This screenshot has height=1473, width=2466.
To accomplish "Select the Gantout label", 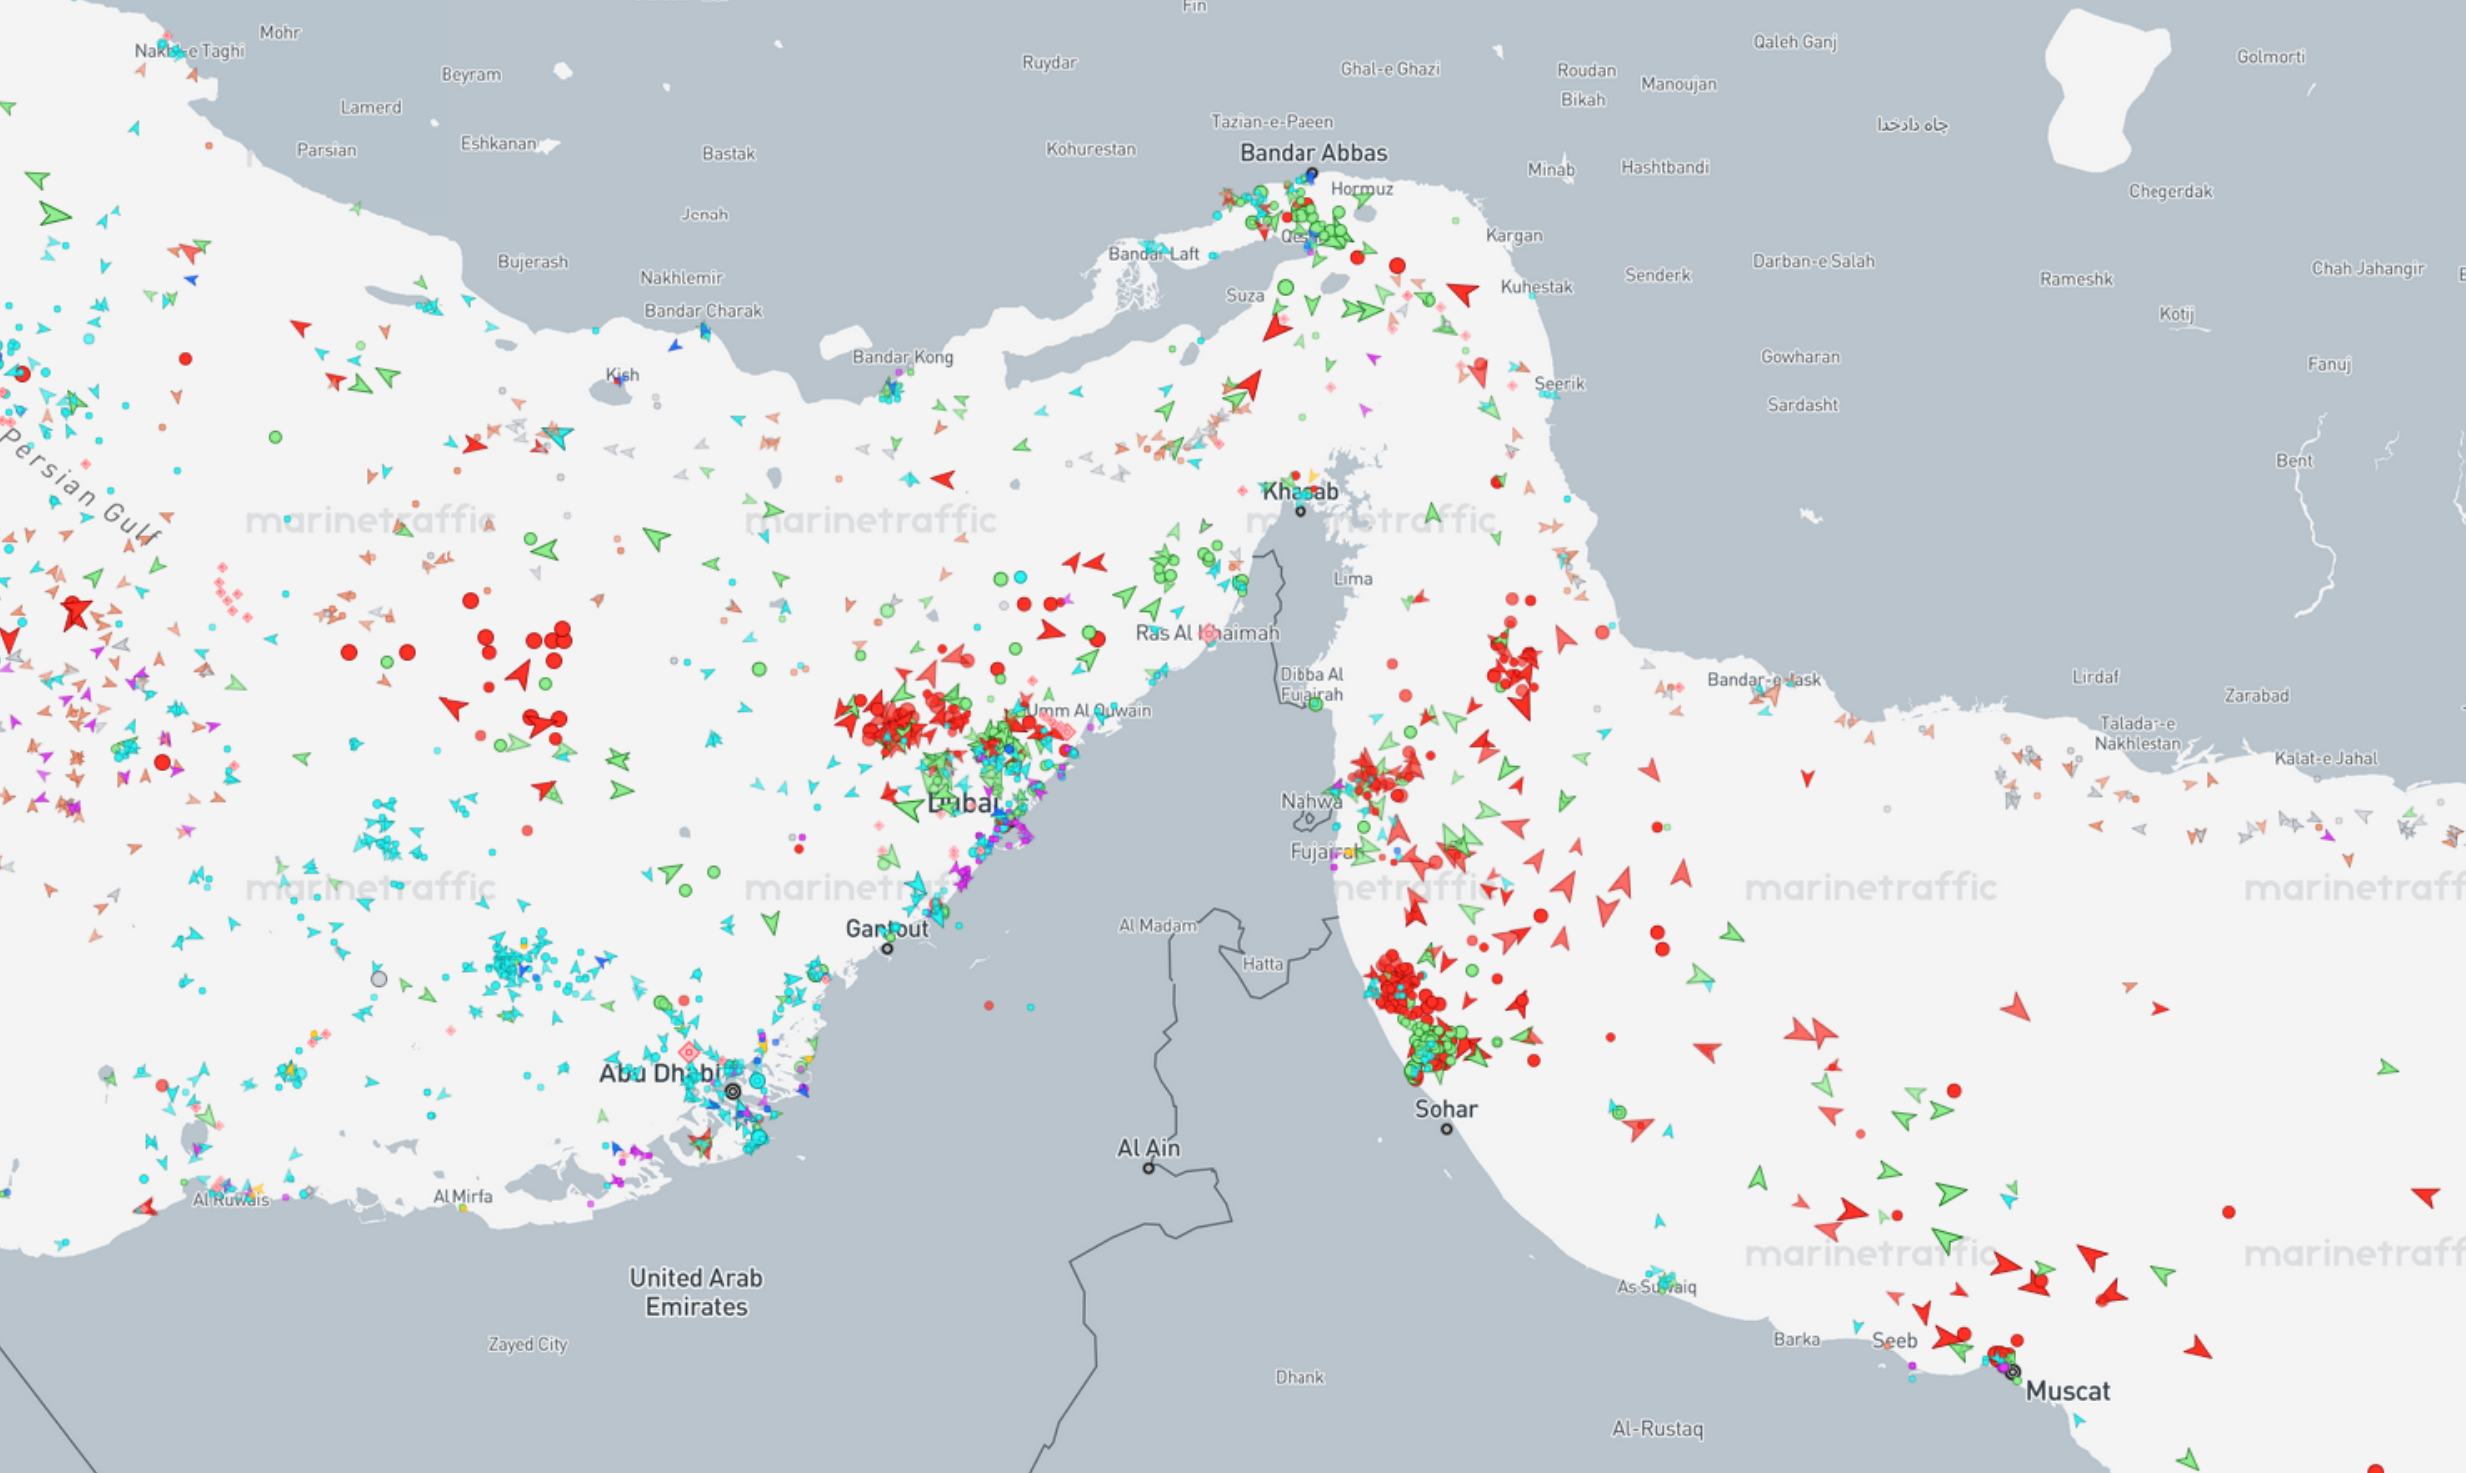I will [x=887, y=928].
